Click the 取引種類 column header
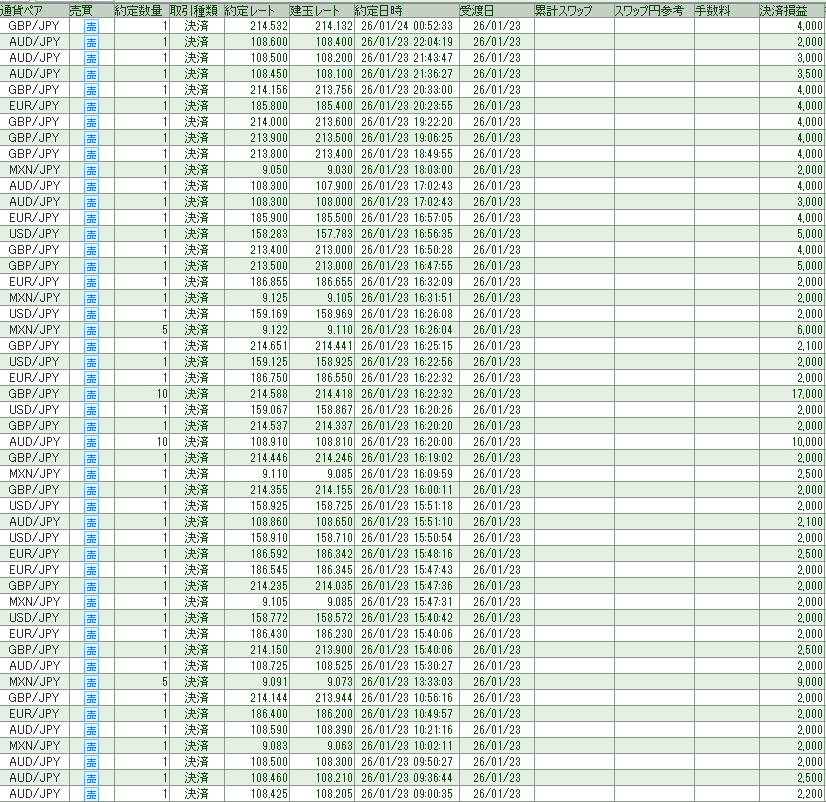 193,9
